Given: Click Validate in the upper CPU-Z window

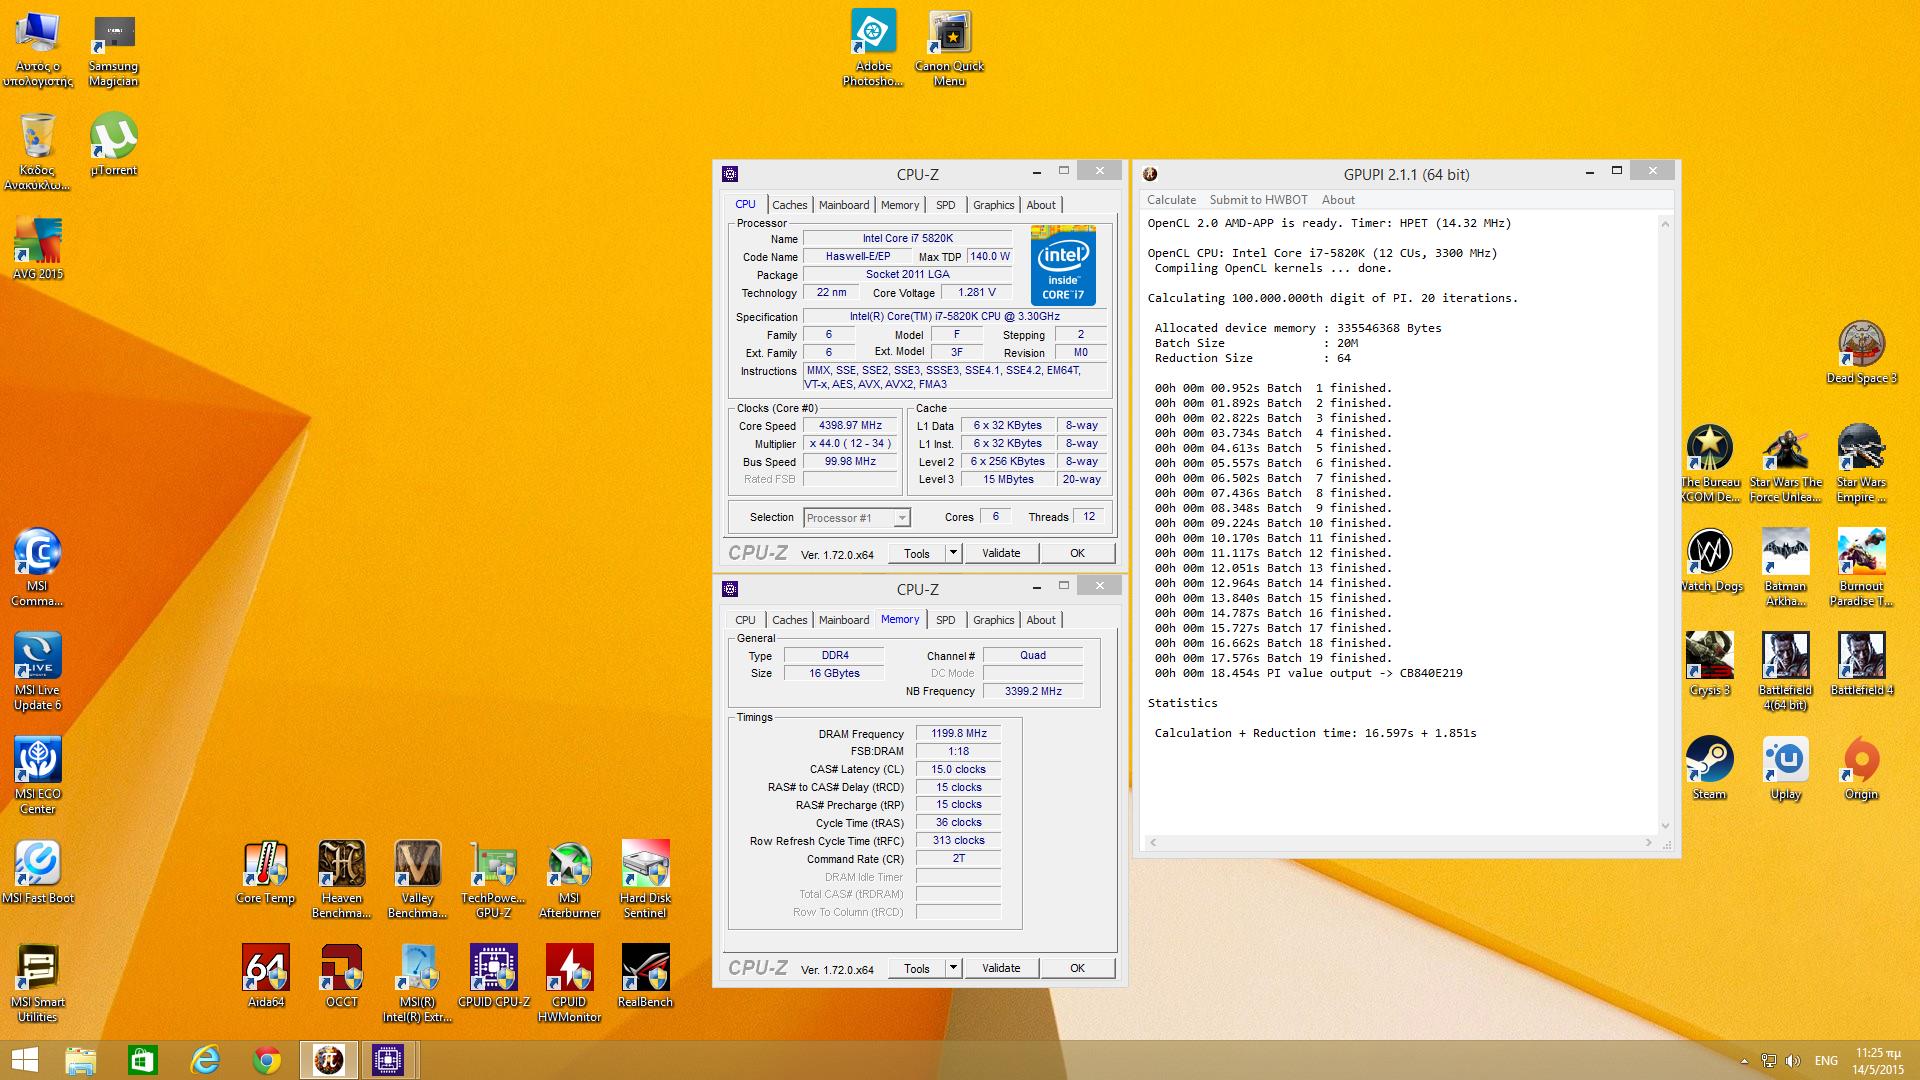Looking at the screenshot, I should 1001,553.
